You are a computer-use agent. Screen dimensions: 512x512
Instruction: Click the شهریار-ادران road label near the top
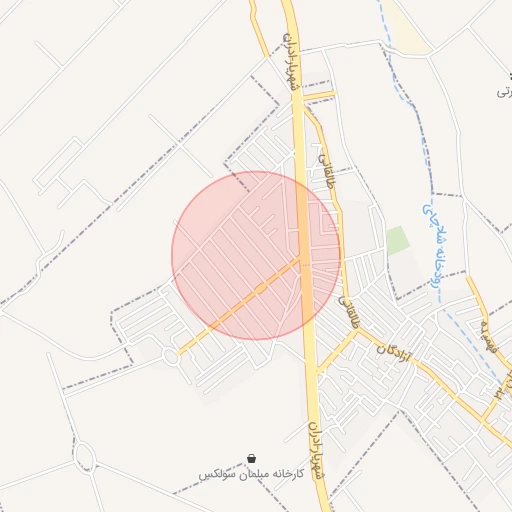pyautogui.click(x=291, y=62)
